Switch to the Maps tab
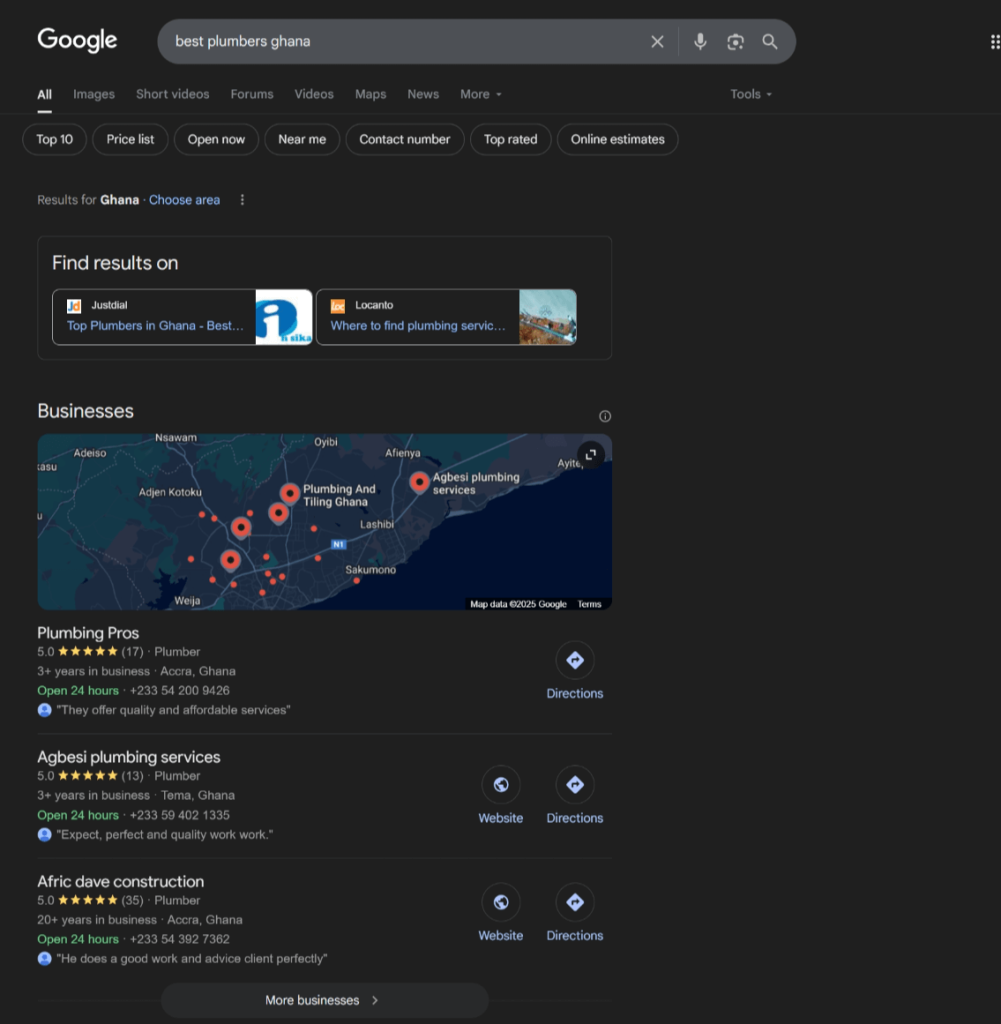 coord(371,94)
